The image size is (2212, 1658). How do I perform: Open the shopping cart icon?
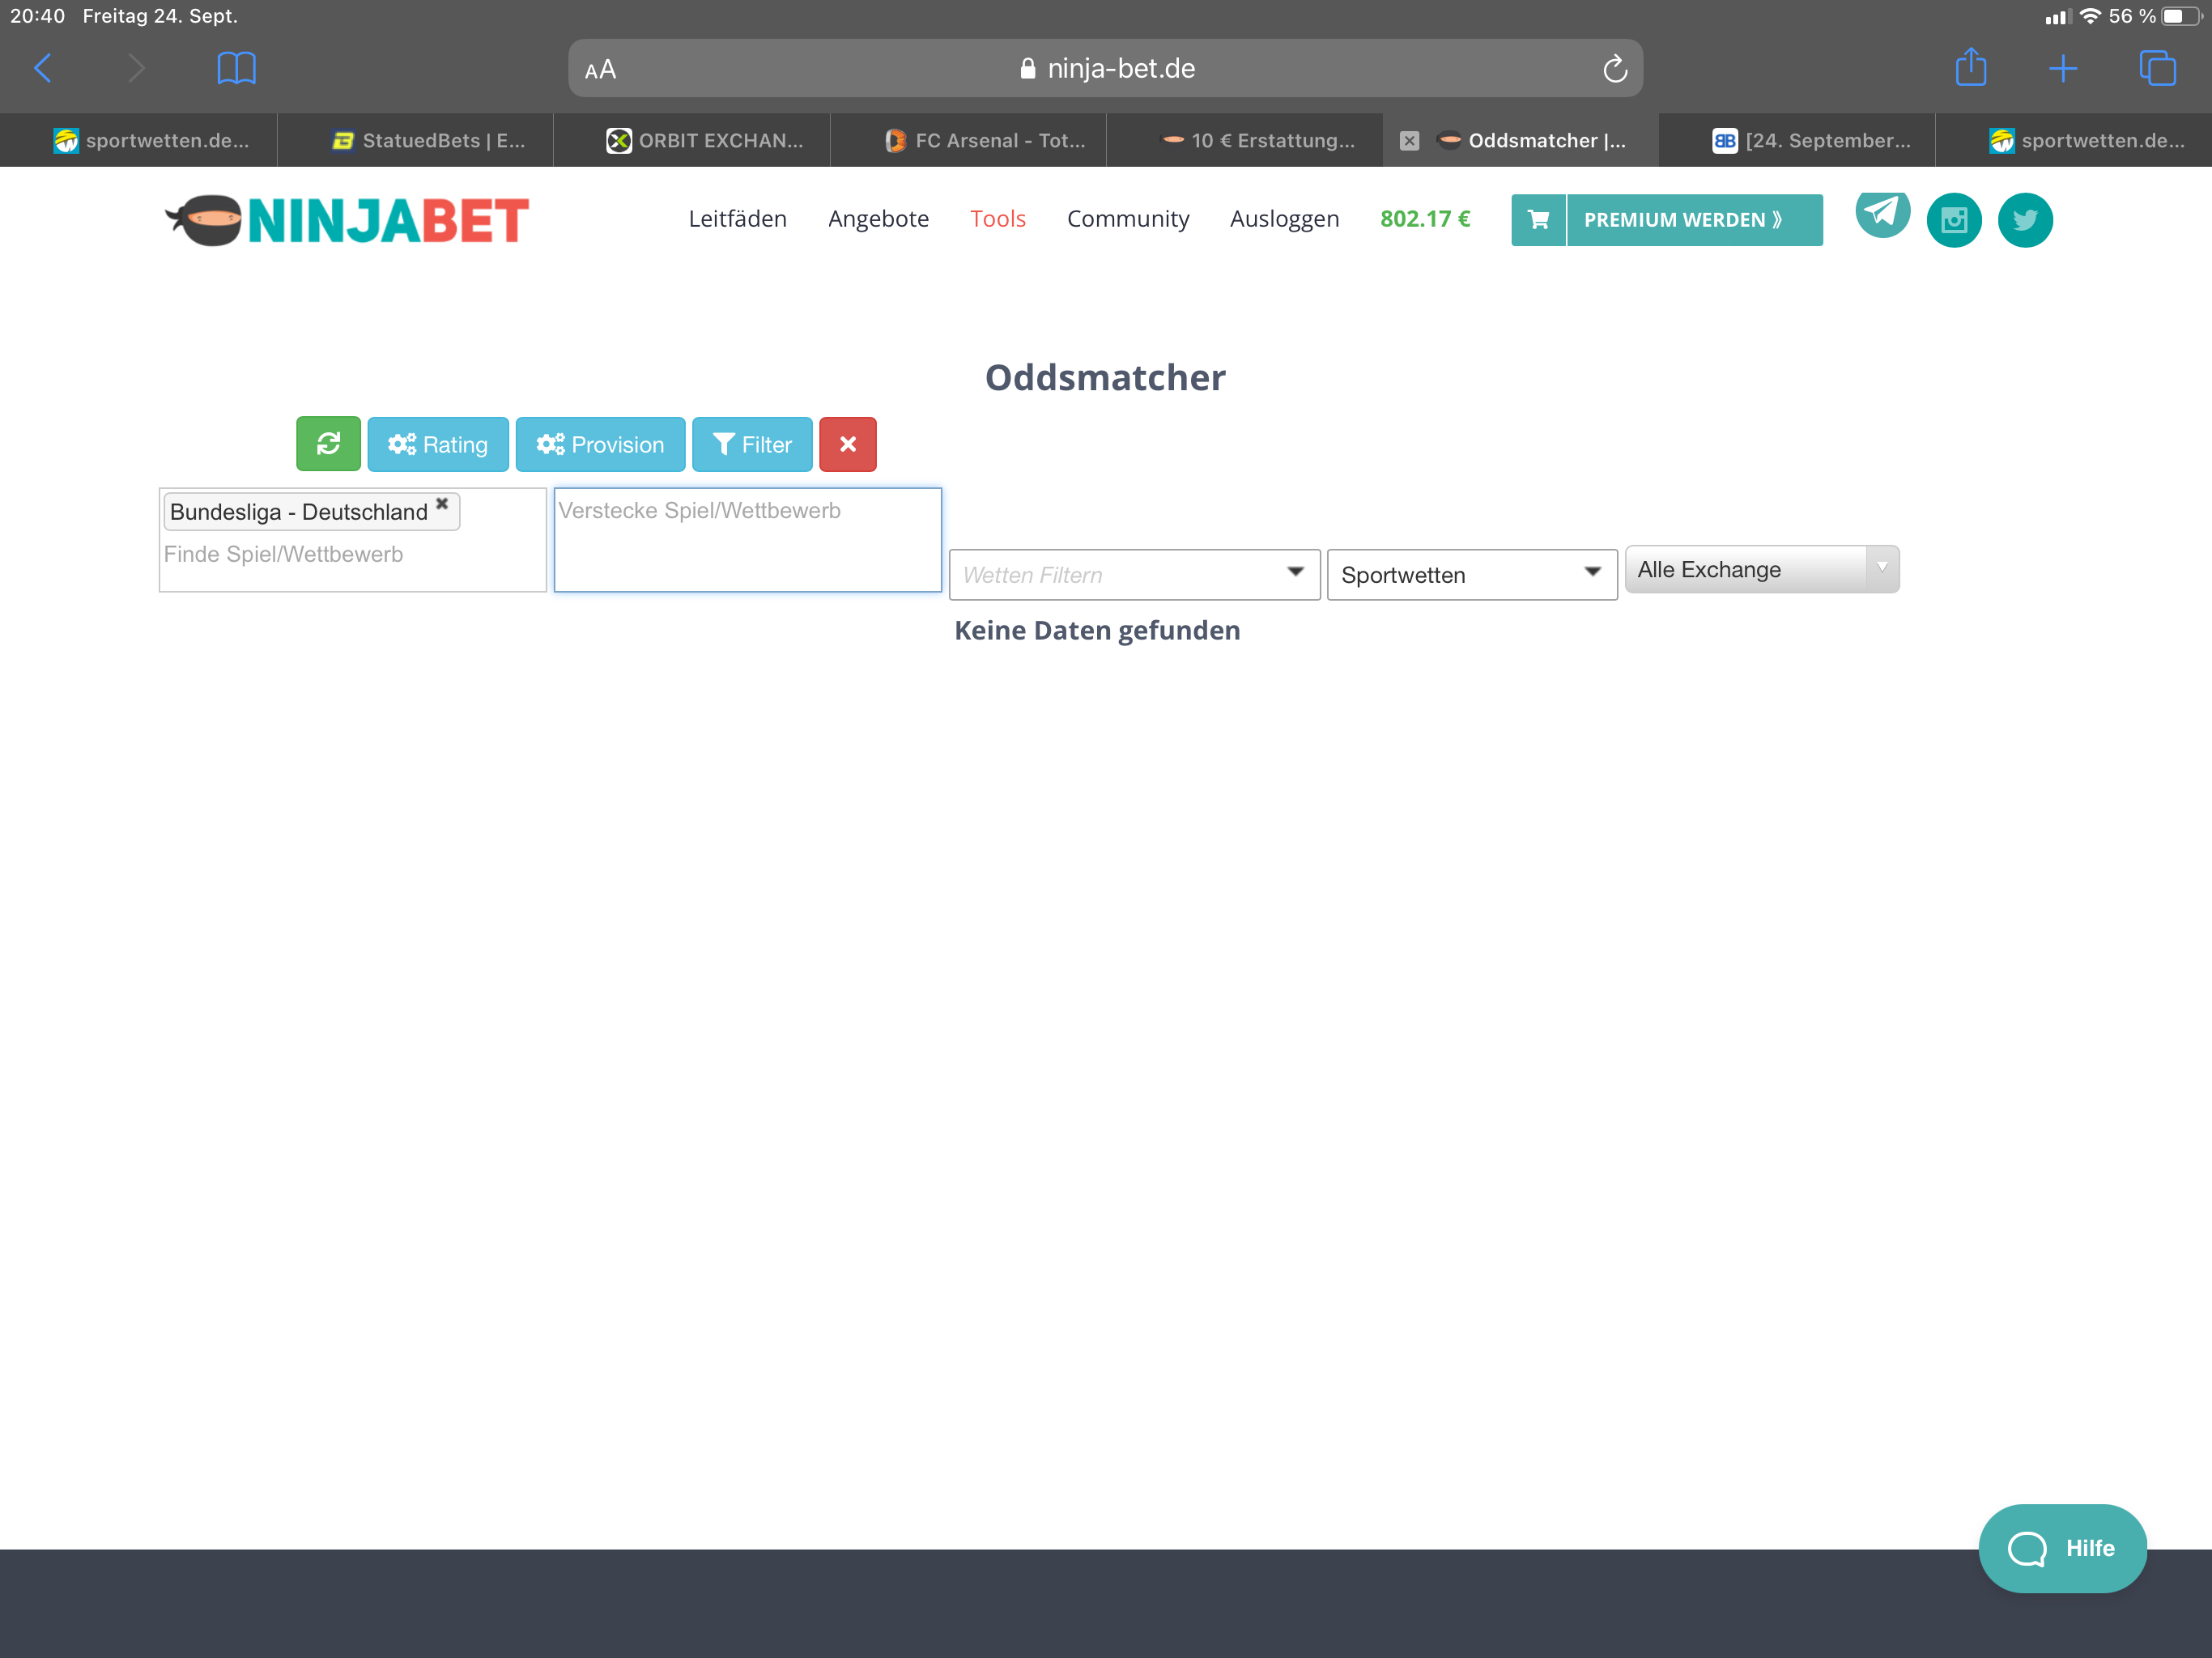click(x=1538, y=220)
